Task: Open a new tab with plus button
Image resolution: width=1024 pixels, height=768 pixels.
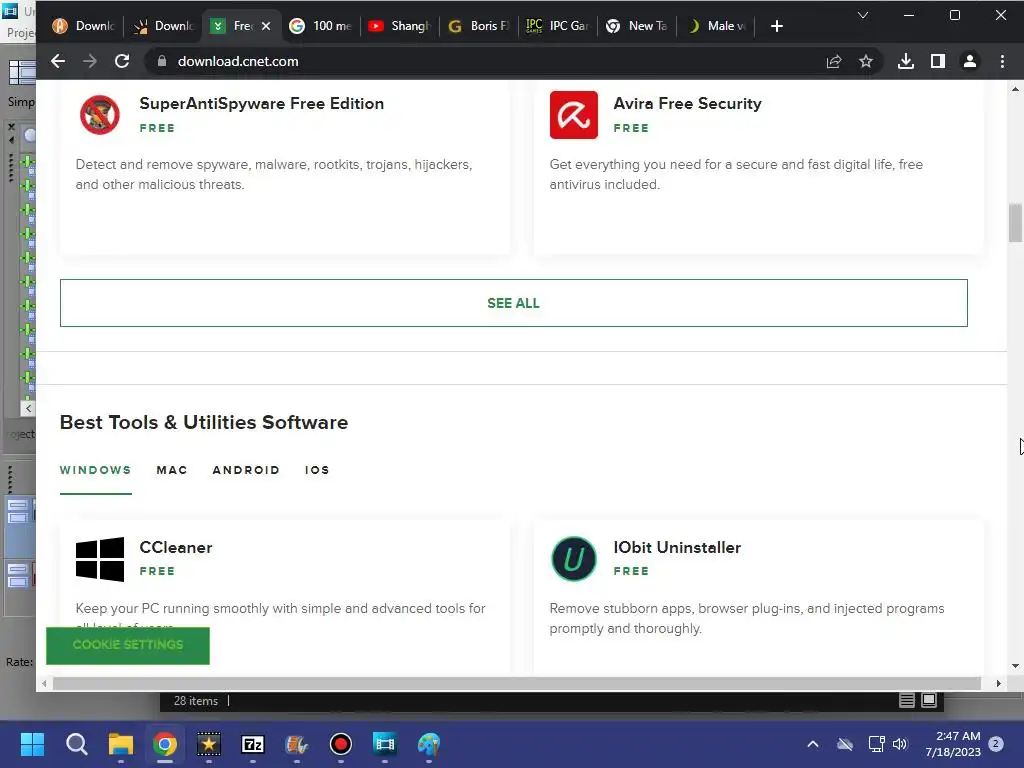Action: click(x=776, y=26)
